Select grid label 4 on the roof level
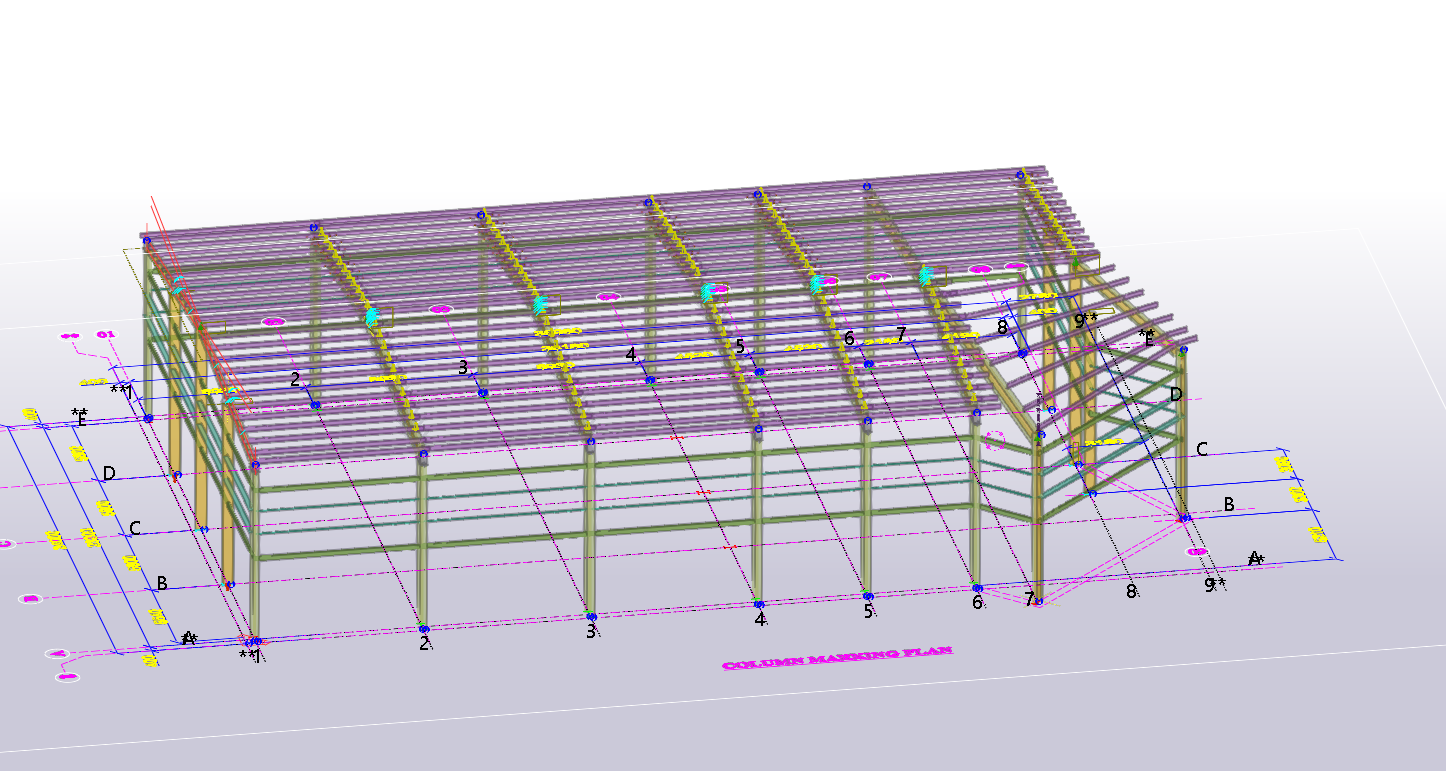Image resolution: width=1446 pixels, height=771 pixels. click(631, 354)
